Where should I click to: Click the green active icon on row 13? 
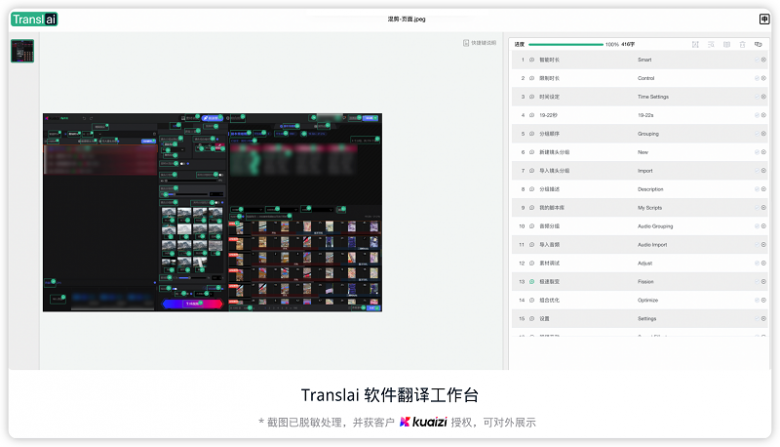531,281
